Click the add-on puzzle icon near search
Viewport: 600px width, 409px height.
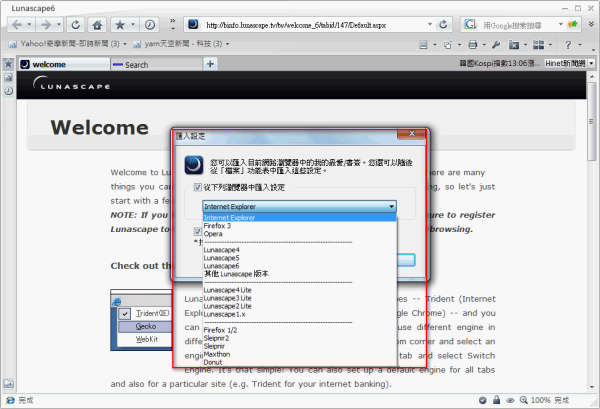572,24
